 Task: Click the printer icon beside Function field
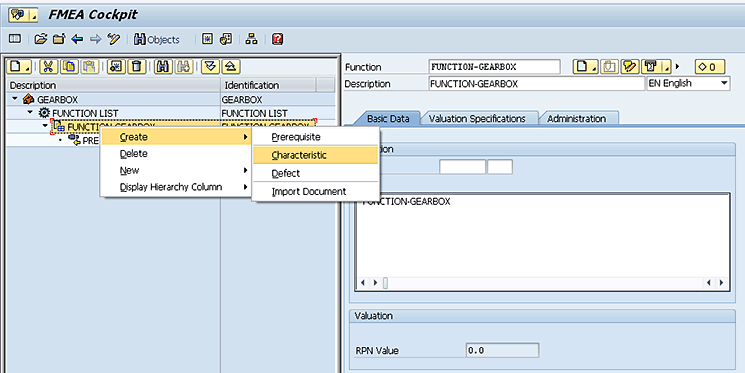(x=651, y=67)
